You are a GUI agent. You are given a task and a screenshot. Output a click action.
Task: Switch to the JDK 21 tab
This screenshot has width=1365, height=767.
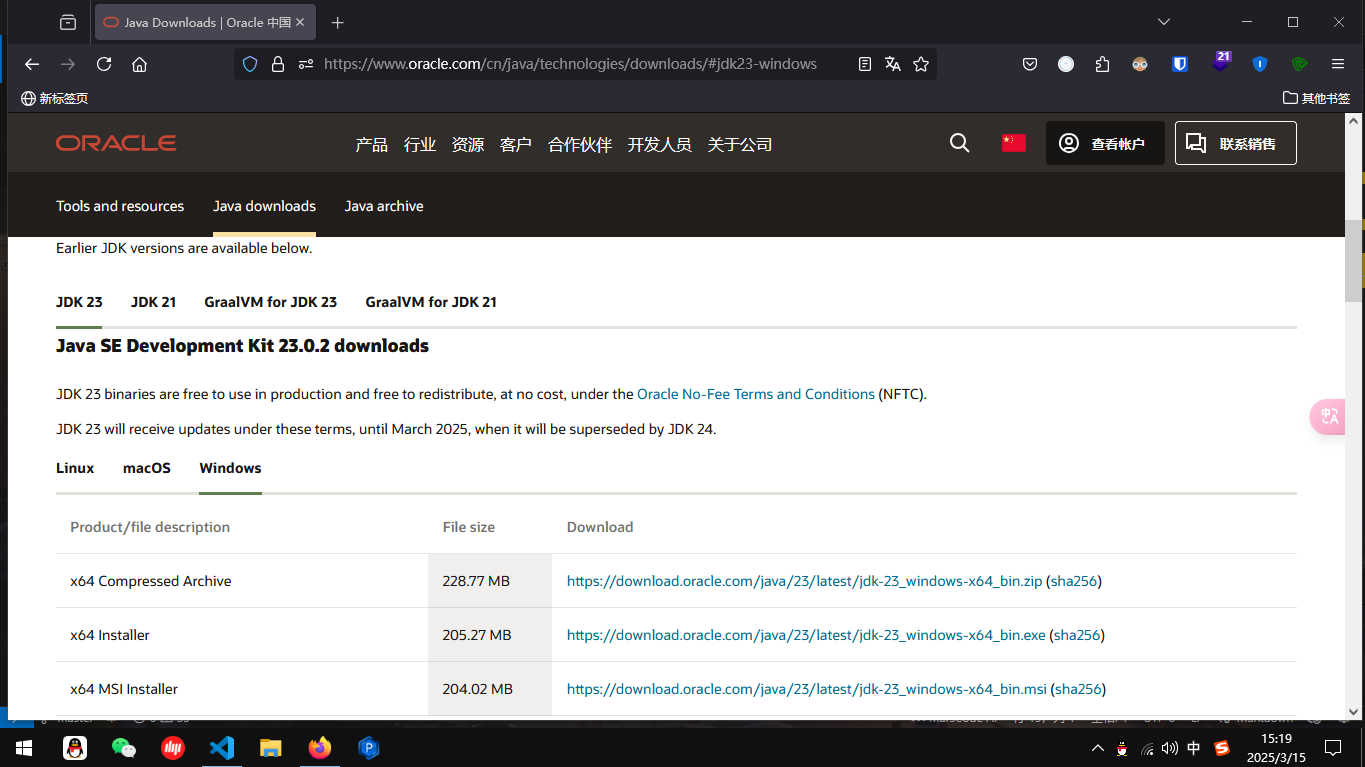[x=153, y=302]
